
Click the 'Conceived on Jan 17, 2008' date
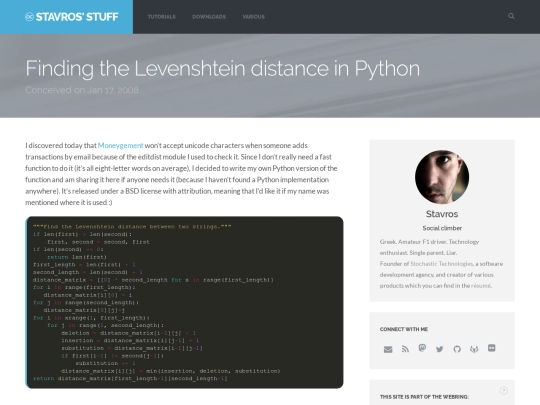click(x=82, y=90)
